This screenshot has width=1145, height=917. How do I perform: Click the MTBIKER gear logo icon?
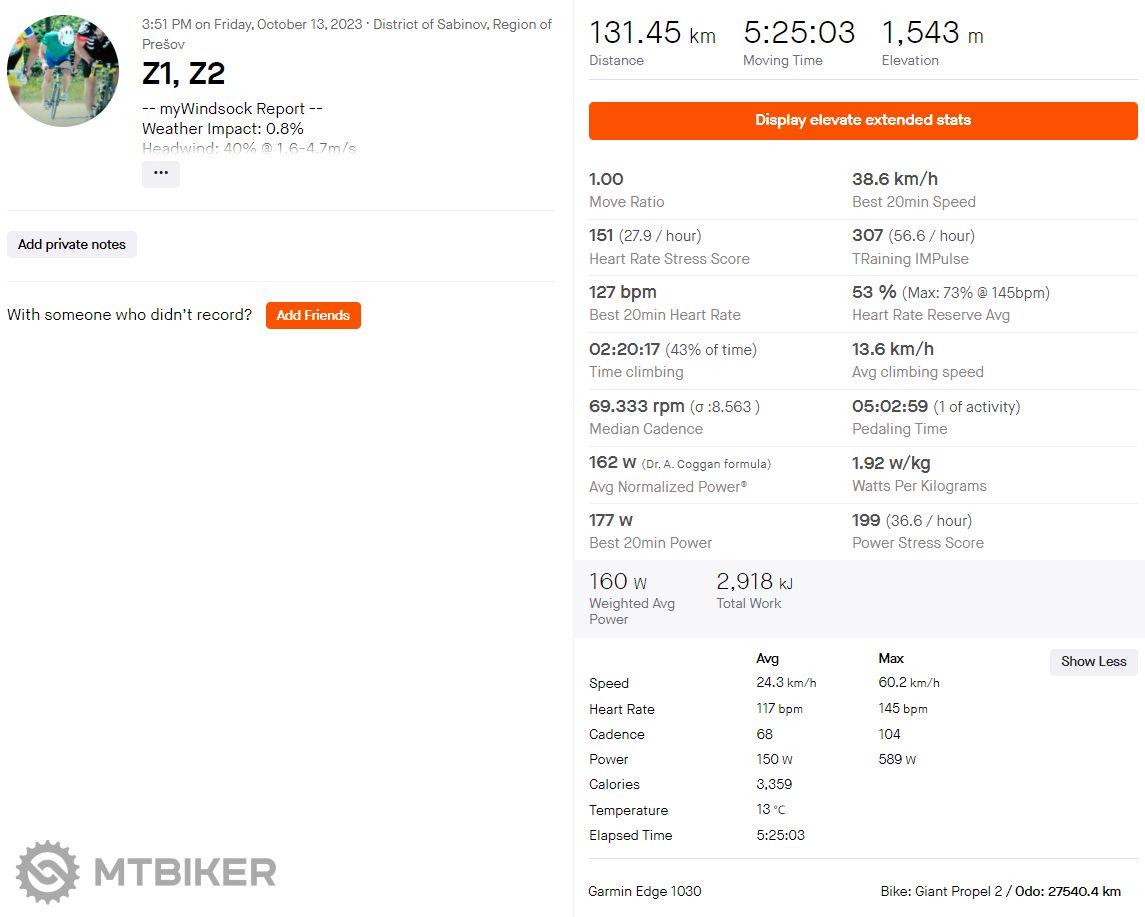[x=47, y=872]
